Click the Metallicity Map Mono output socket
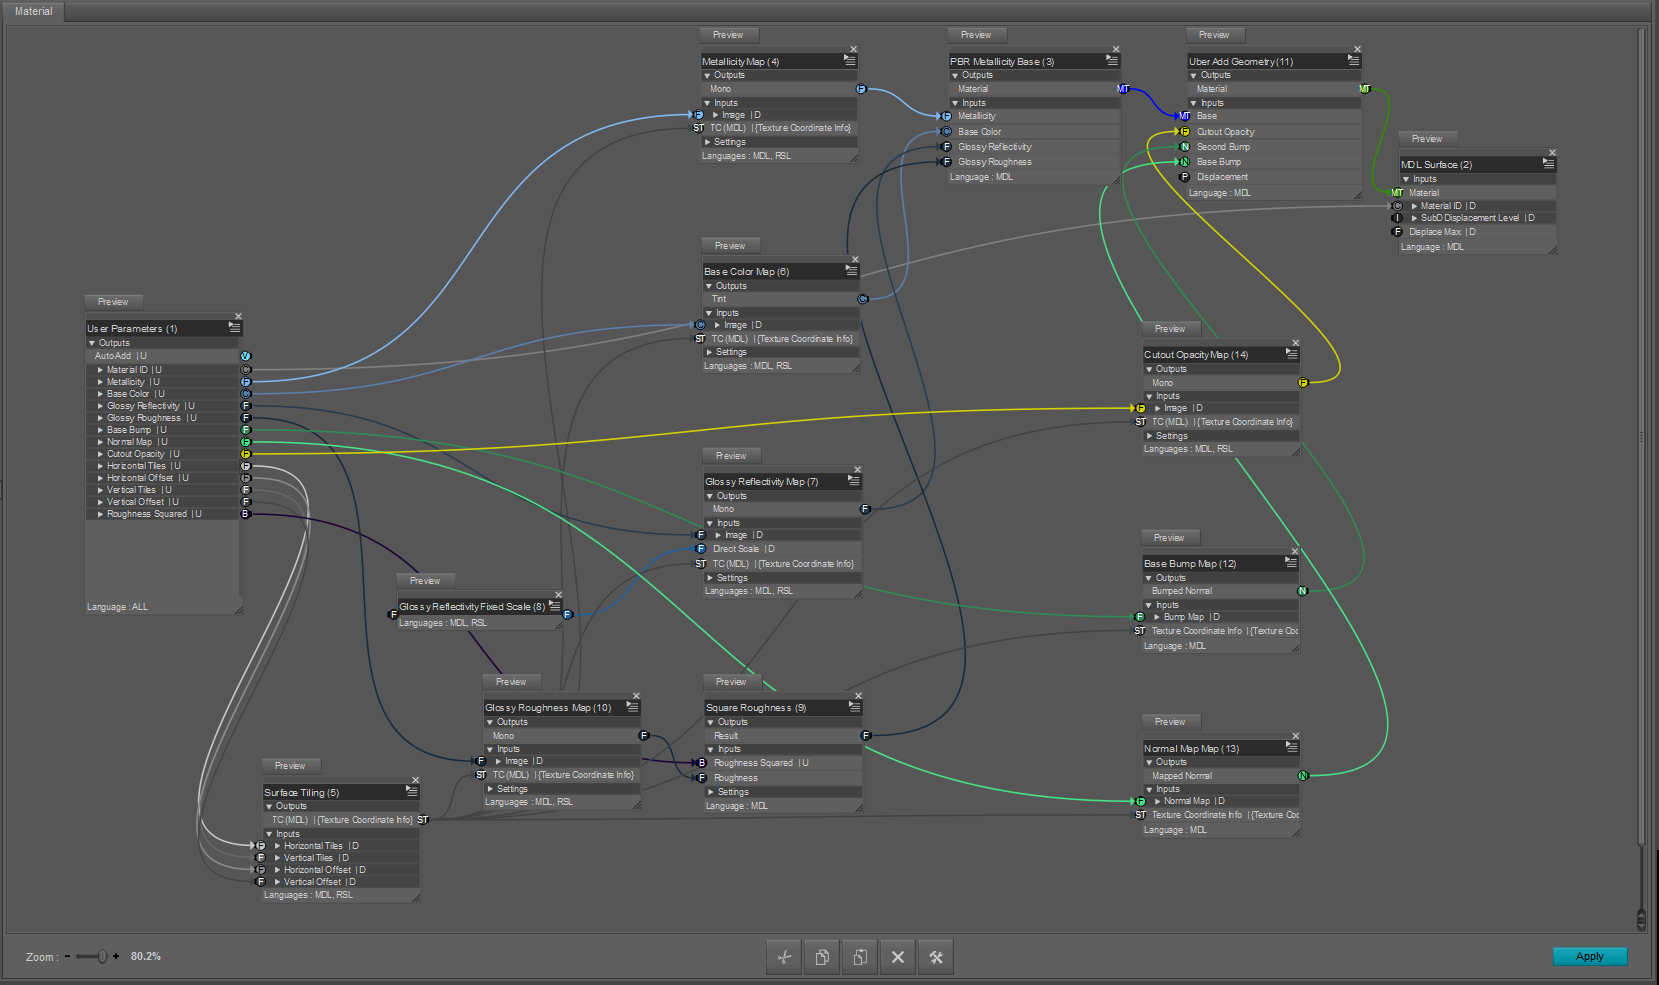 click(861, 89)
